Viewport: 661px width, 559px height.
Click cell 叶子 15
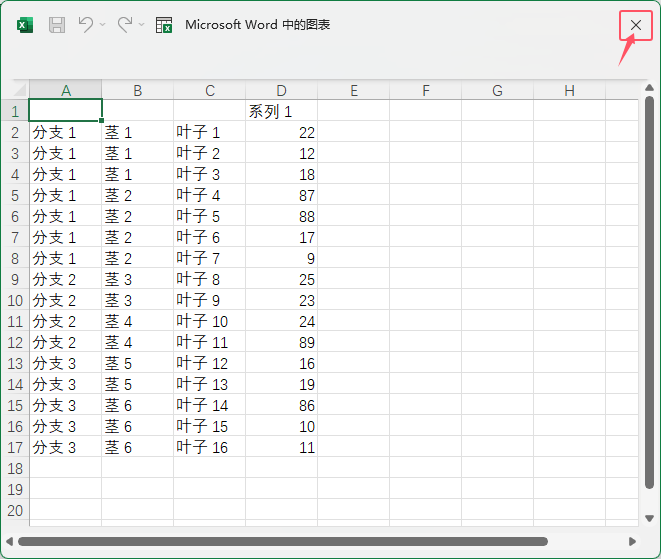pos(210,426)
